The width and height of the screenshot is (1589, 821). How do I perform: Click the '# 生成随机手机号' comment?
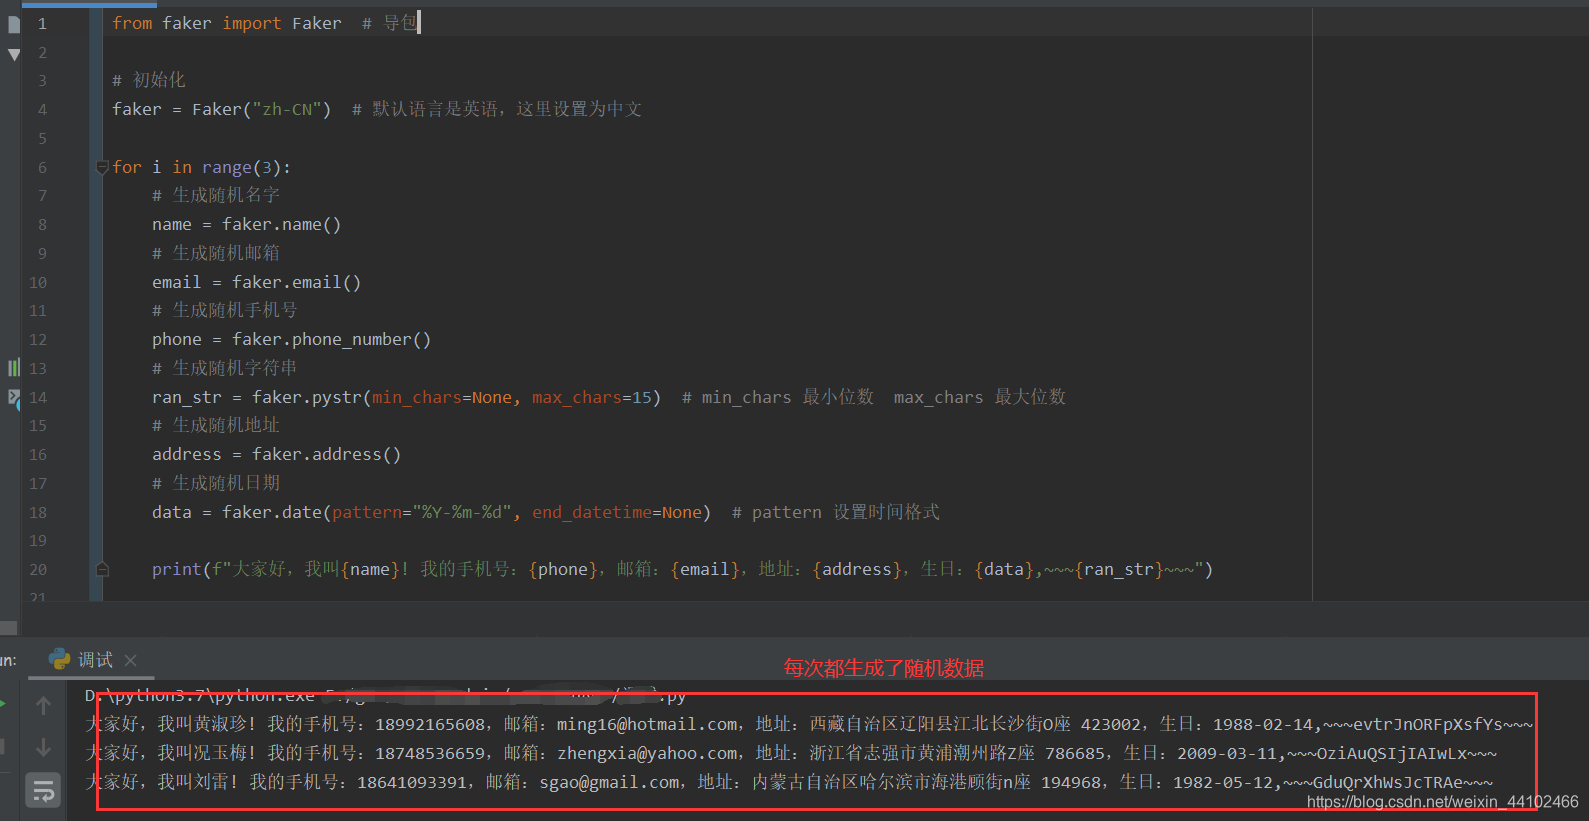(x=225, y=310)
